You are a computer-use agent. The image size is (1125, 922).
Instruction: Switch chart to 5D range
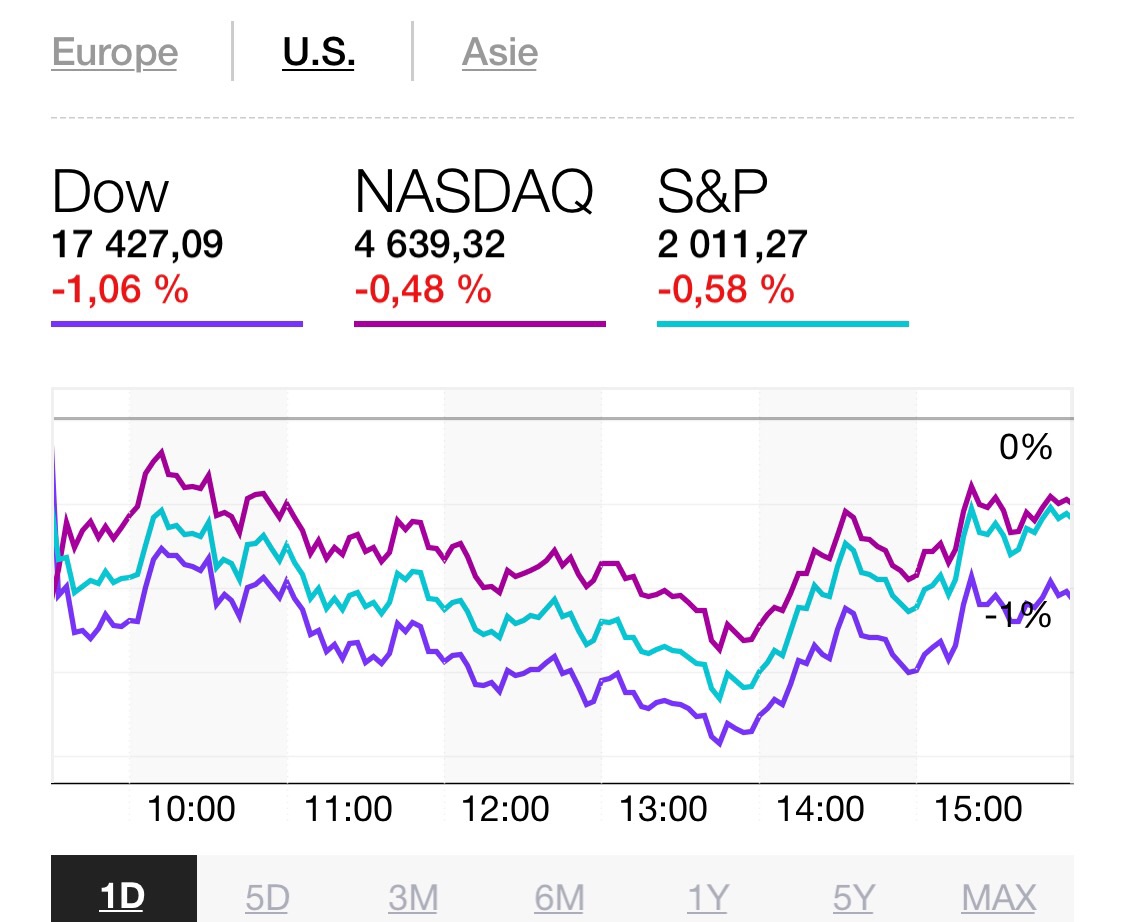pyautogui.click(x=267, y=898)
